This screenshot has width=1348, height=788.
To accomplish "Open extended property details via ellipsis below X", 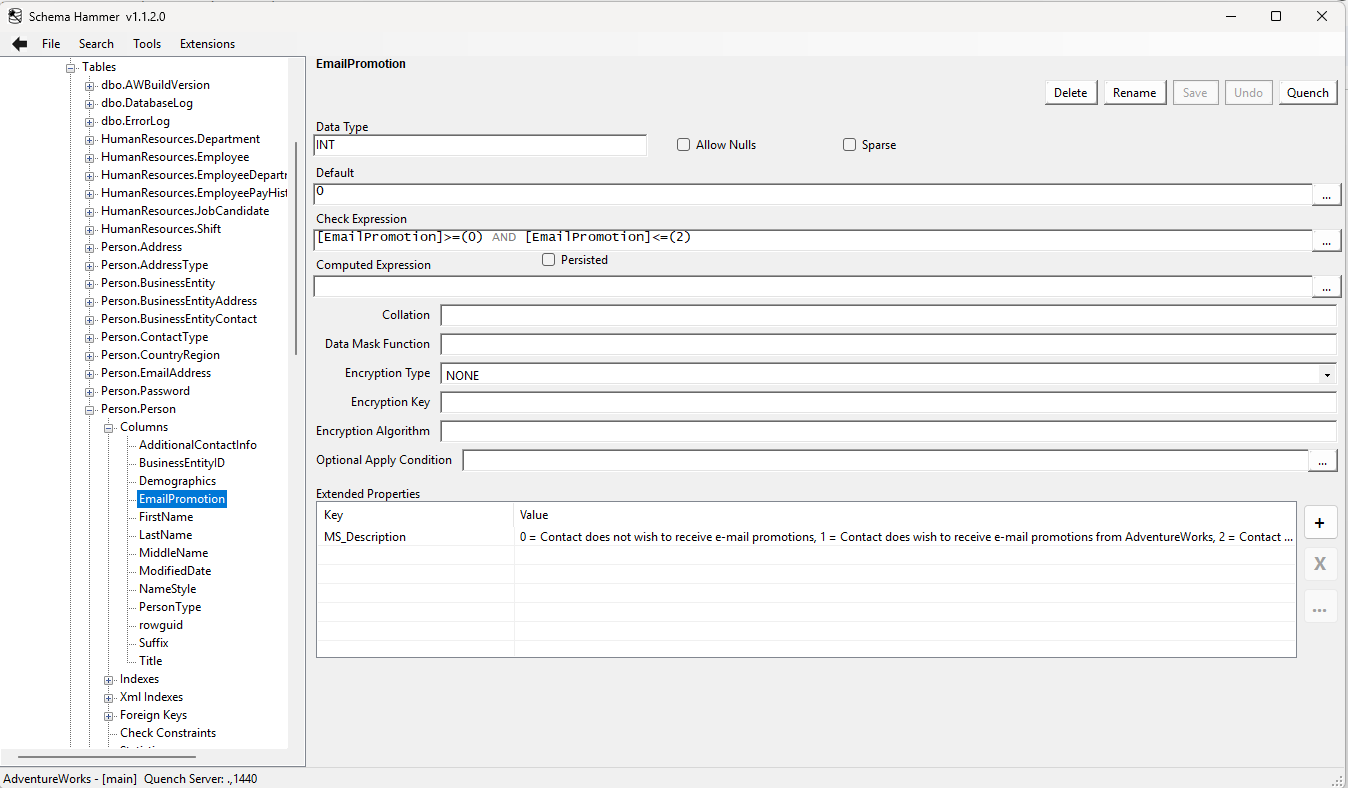I will [1320, 606].
